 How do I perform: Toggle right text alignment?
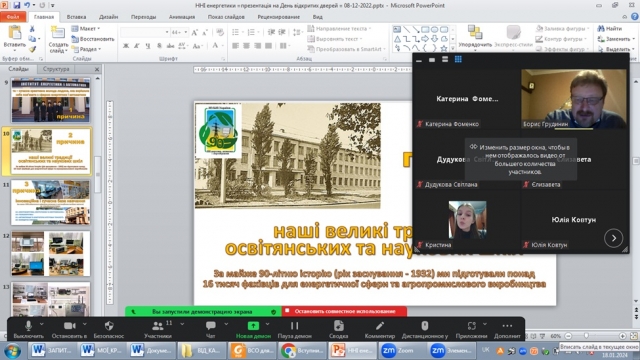coord(258,46)
